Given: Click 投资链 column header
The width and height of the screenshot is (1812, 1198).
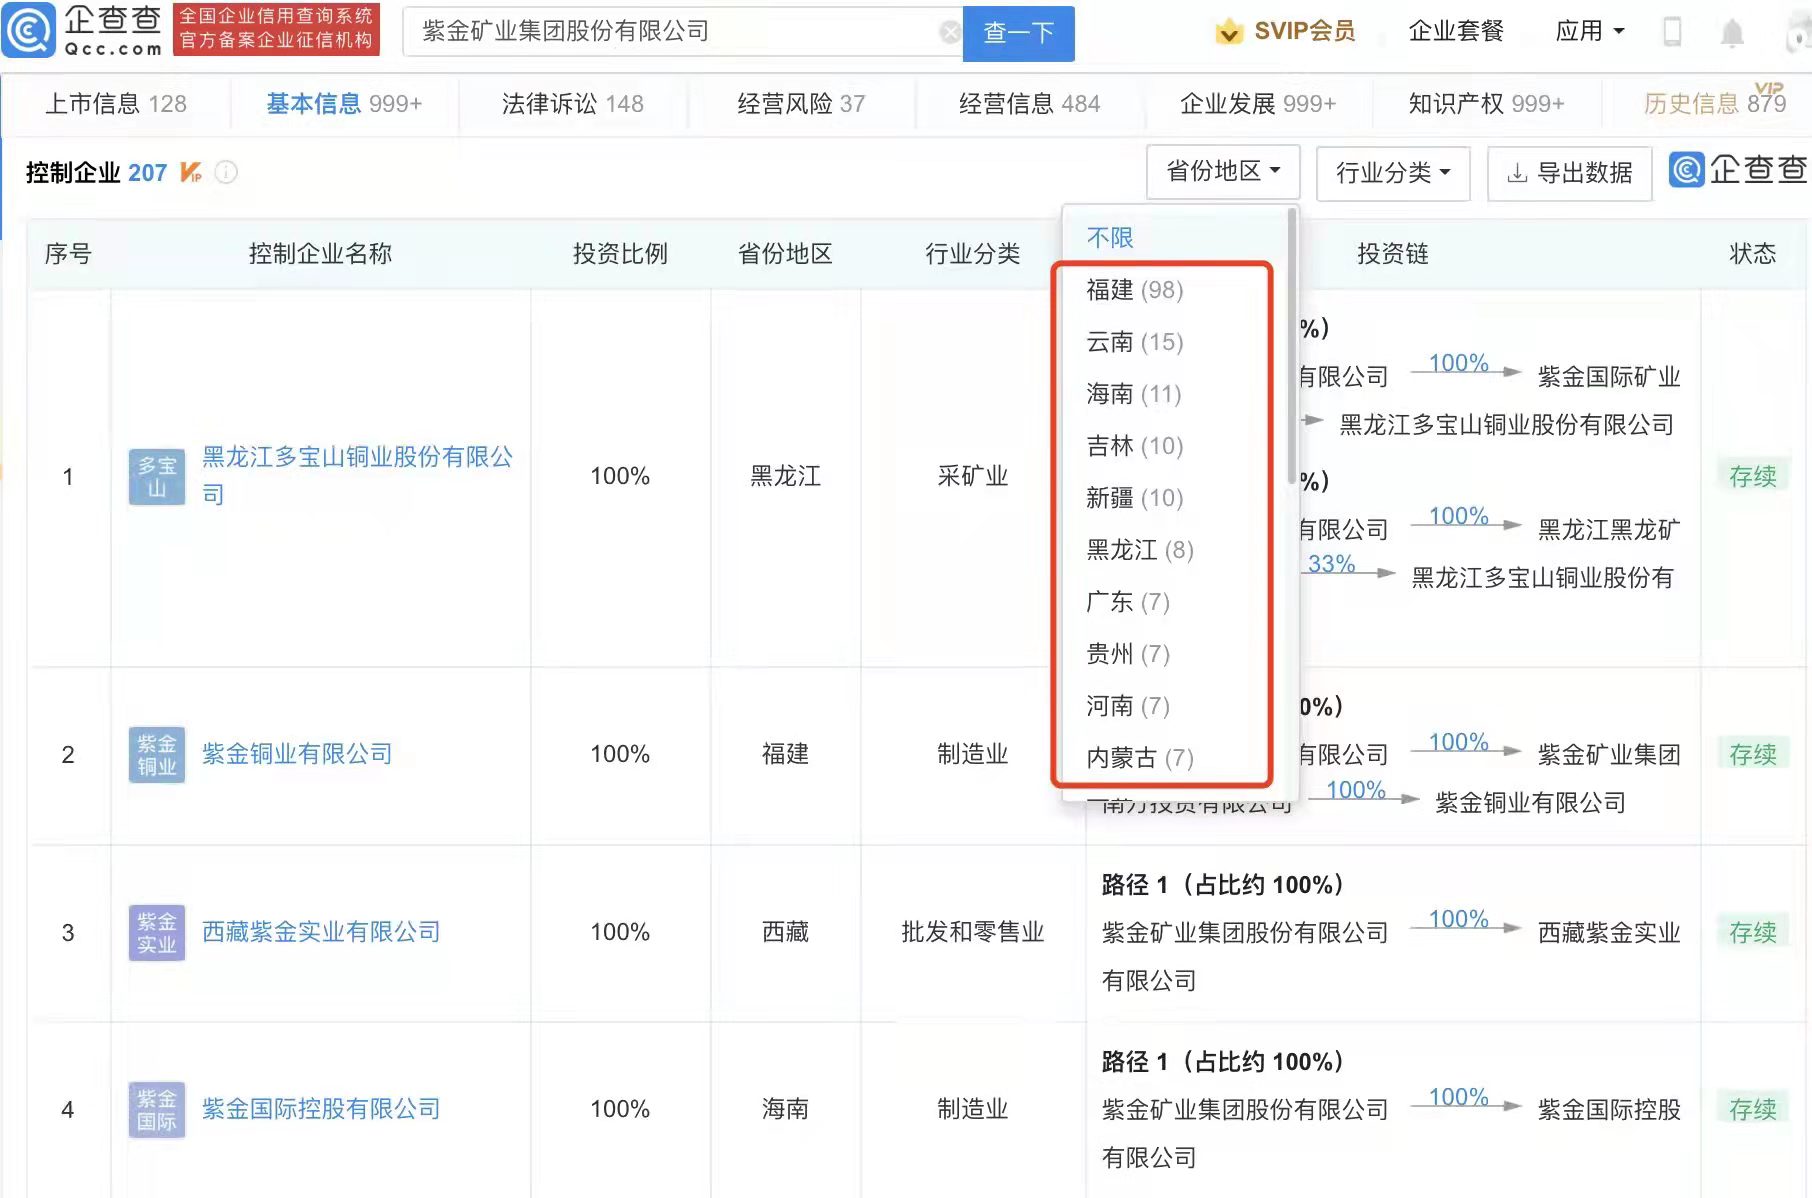Looking at the screenshot, I should pos(1393,254).
